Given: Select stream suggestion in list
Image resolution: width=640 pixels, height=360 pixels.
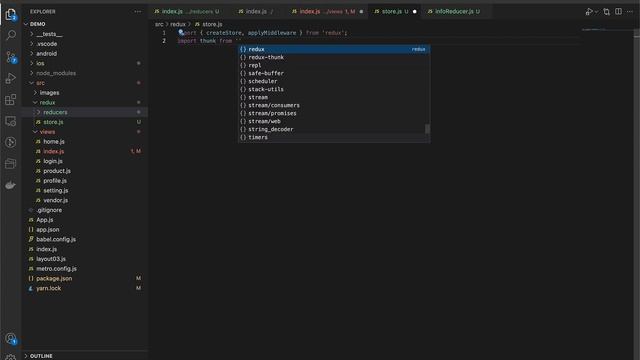Looking at the screenshot, I should coord(334,98).
